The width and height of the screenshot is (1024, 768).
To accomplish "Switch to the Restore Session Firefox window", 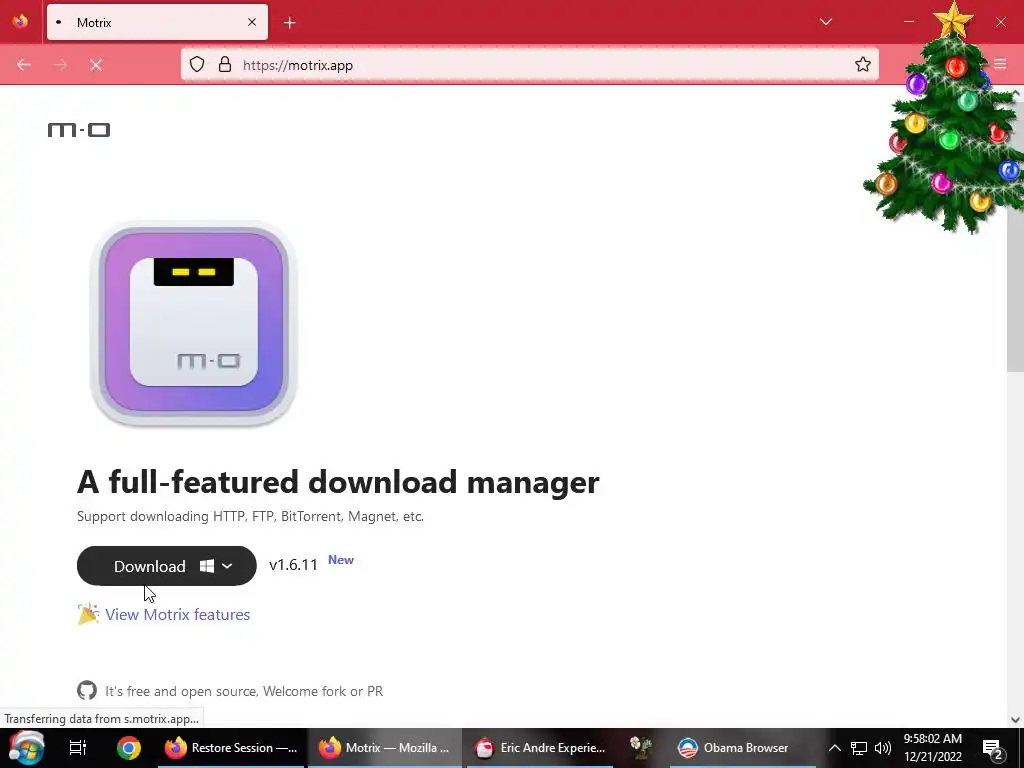I will click(231, 748).
